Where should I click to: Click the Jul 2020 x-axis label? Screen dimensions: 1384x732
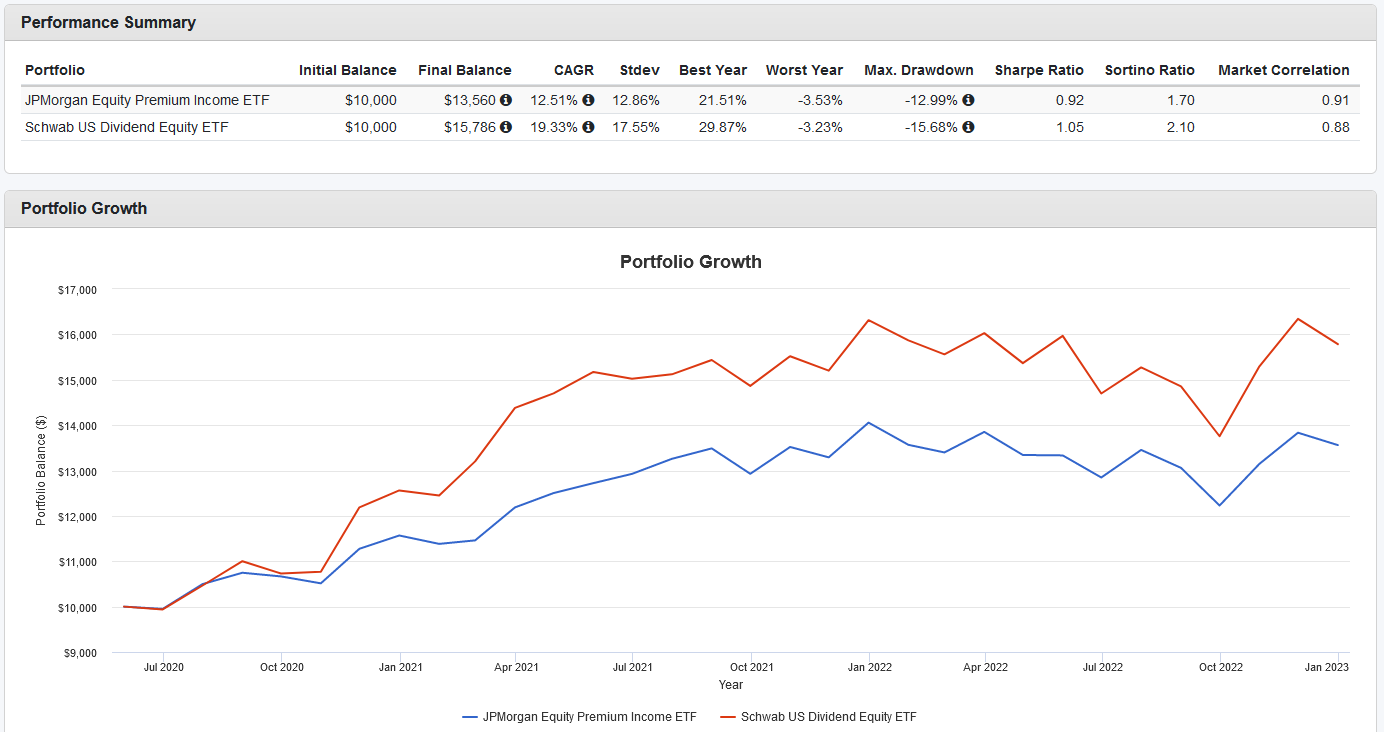pos(164,667)
